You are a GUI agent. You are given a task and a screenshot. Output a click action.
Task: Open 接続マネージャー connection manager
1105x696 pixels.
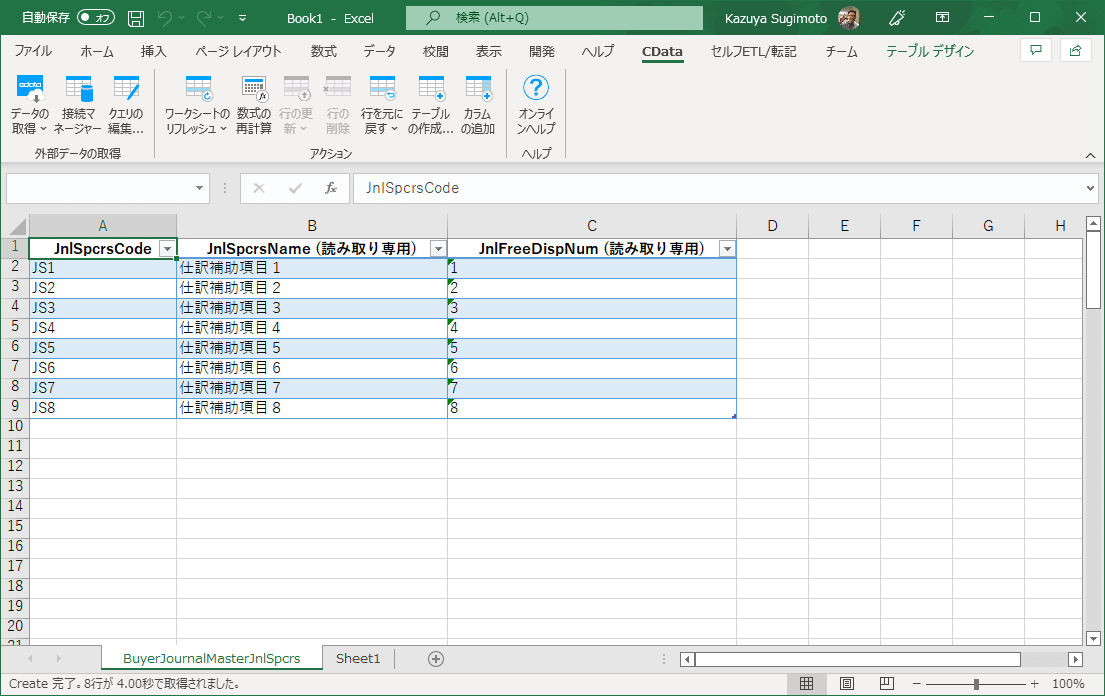click(x=78, y=105)
